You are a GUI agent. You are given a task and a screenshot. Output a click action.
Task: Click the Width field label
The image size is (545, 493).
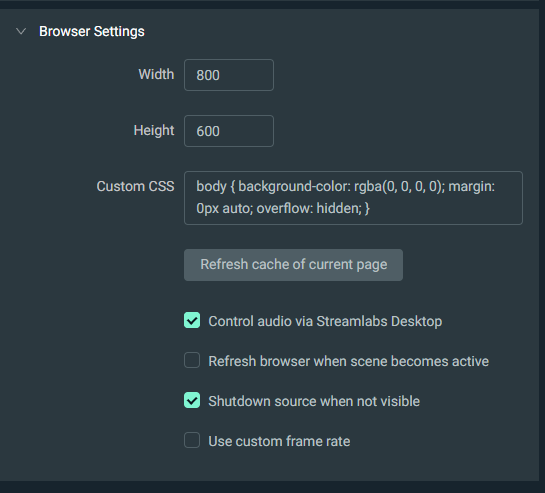pyautogui.click(x=156, y=74)
